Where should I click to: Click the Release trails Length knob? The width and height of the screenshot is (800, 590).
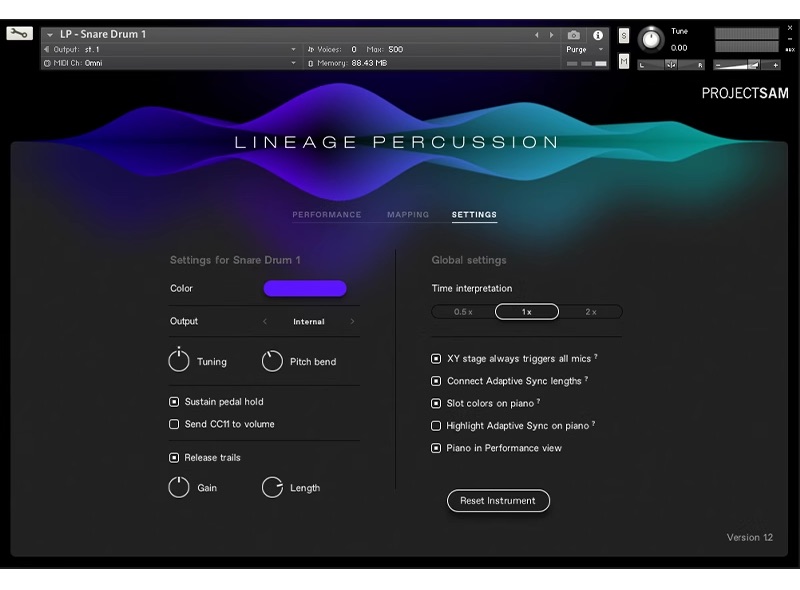point(272,488)
